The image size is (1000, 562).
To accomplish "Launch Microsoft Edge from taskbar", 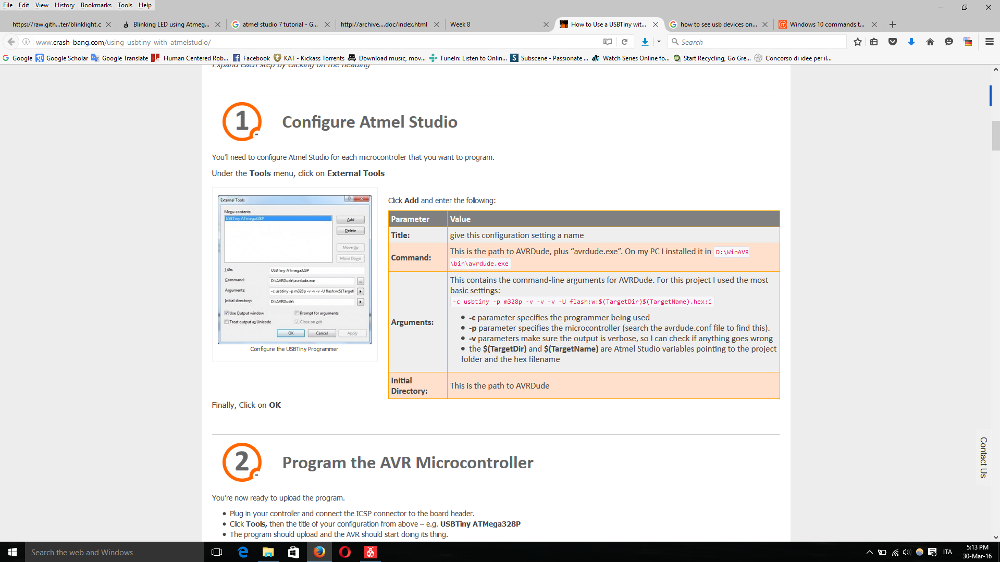I will tap(243, 552).
